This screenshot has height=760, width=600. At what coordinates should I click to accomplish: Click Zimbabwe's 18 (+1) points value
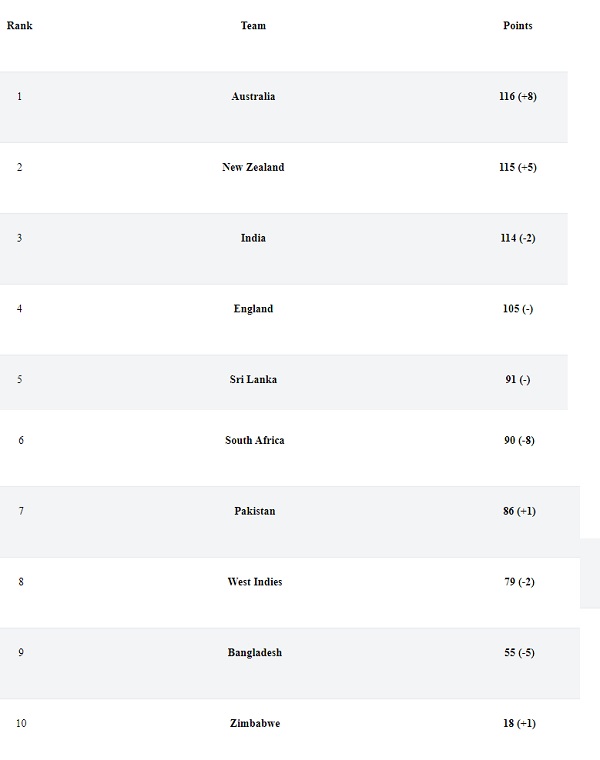pos(519,723)
